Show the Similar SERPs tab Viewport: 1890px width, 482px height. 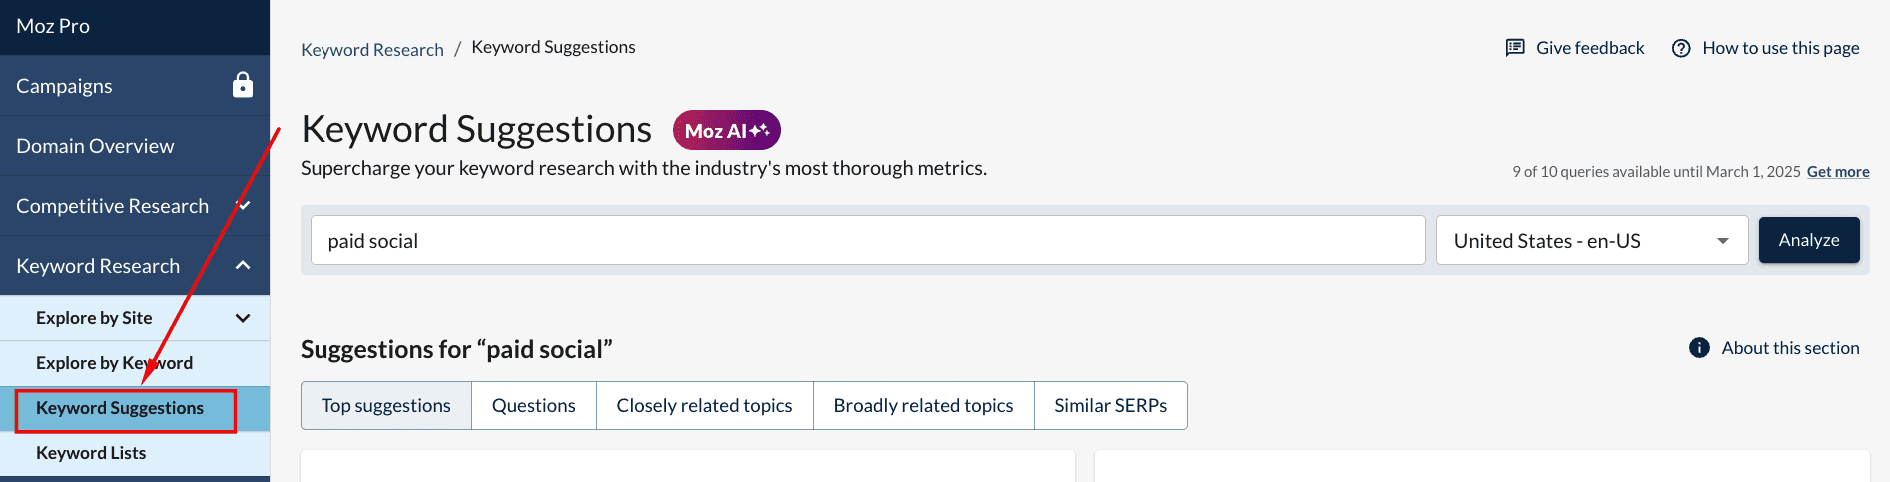pos(1110,405)
